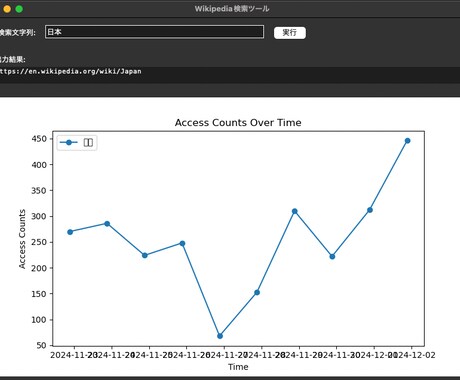
Task: Click the chart legend box
Action: pos(77,143)
